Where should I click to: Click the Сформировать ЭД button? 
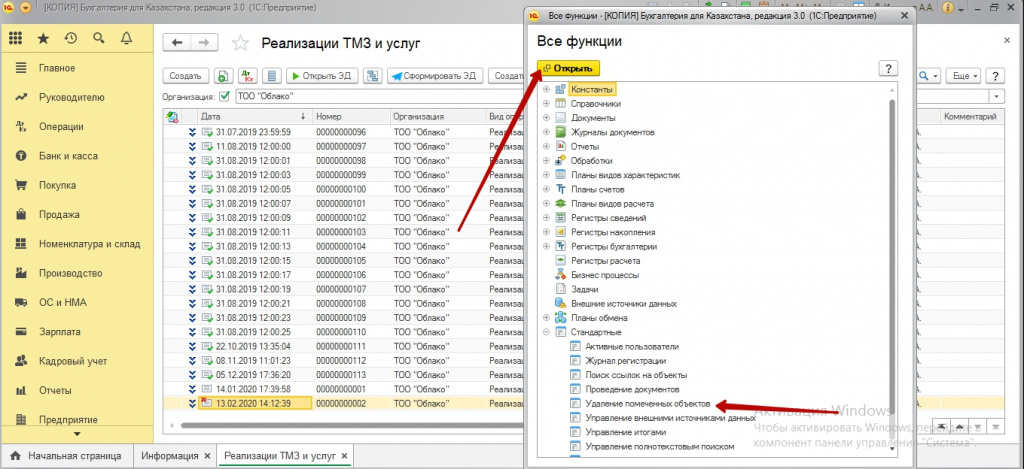click(435, 76)
